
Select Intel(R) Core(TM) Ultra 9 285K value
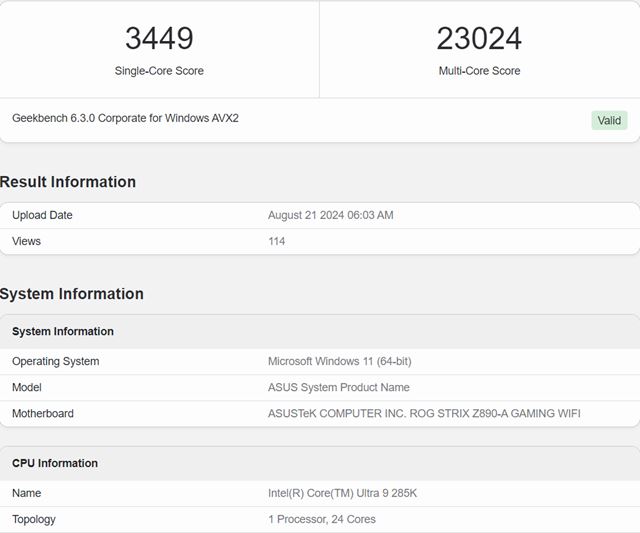click(x=342, y=493)
